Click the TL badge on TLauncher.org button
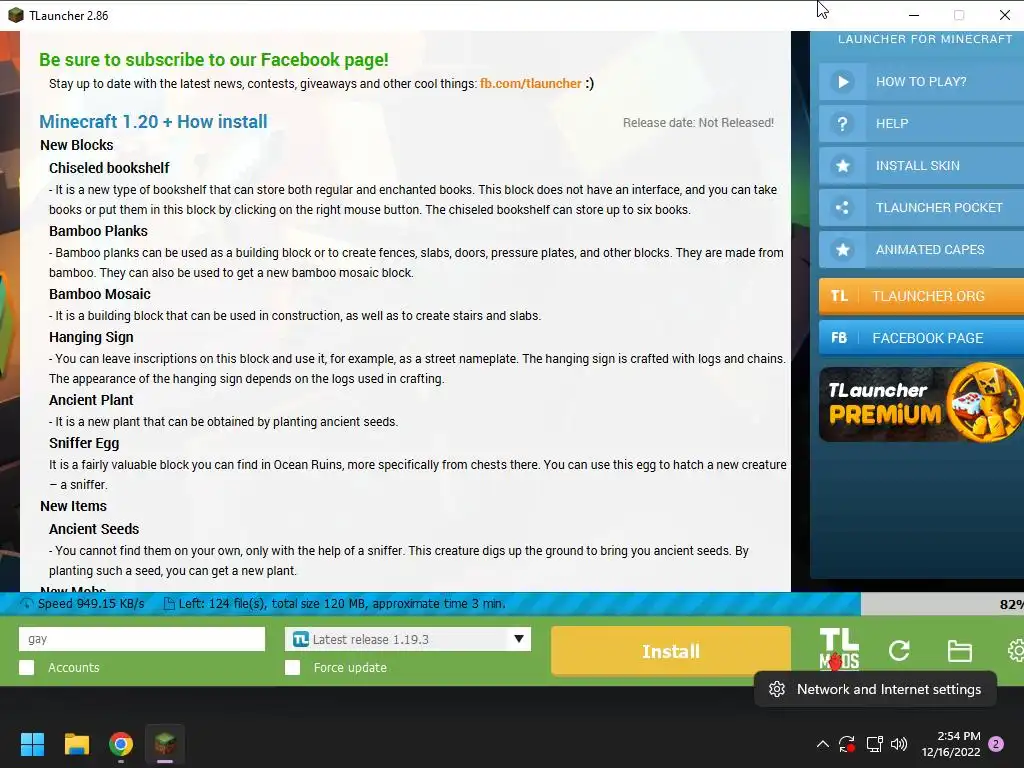 tap(839, 296)
